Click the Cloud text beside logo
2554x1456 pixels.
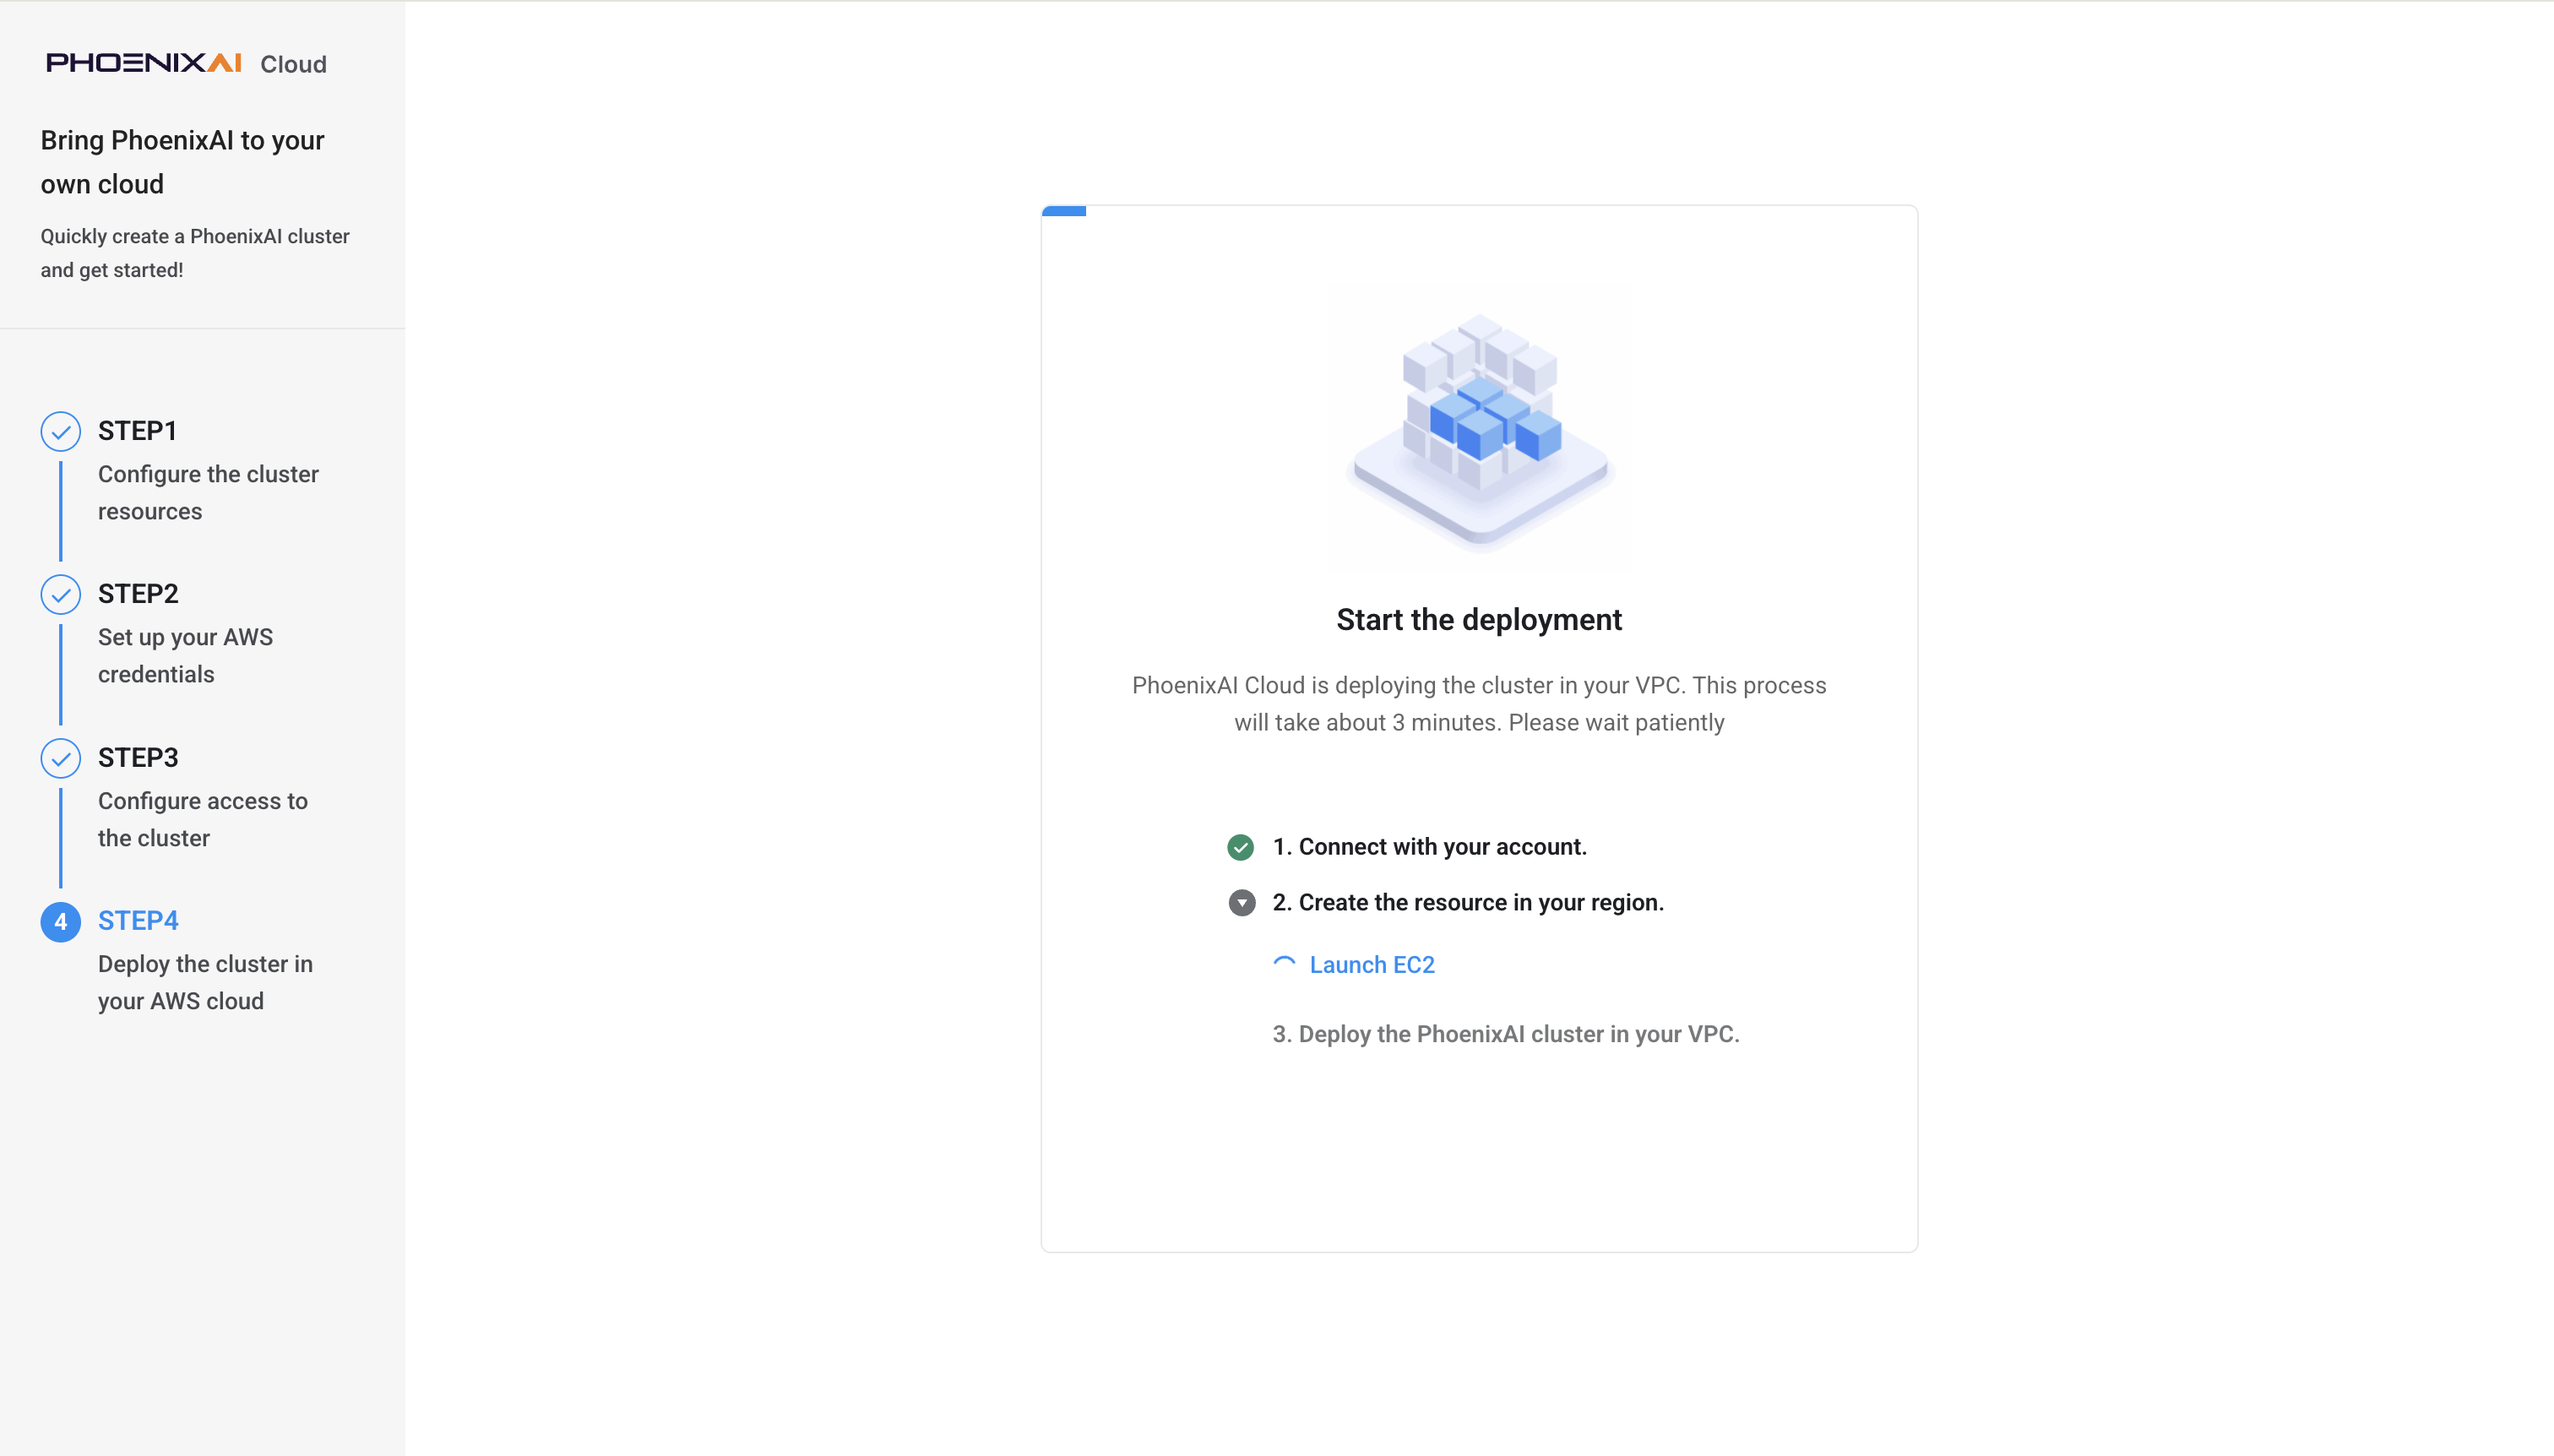pos(293,64)
